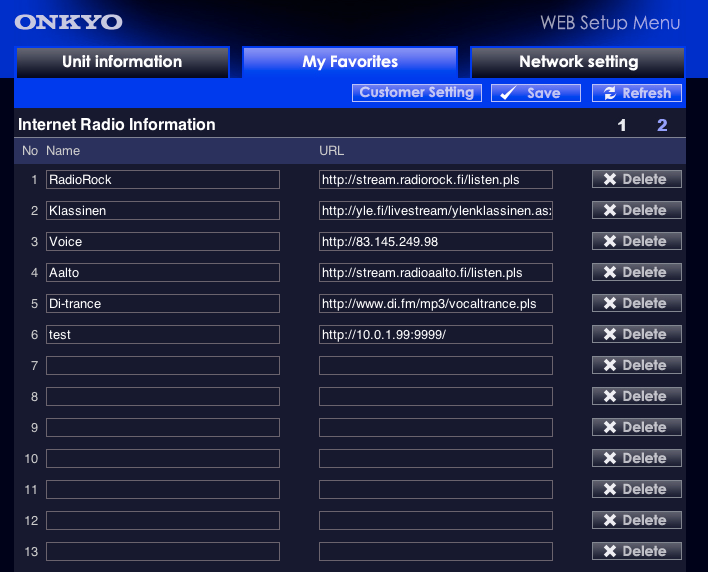Open the Unit information tab

point(122,62)
